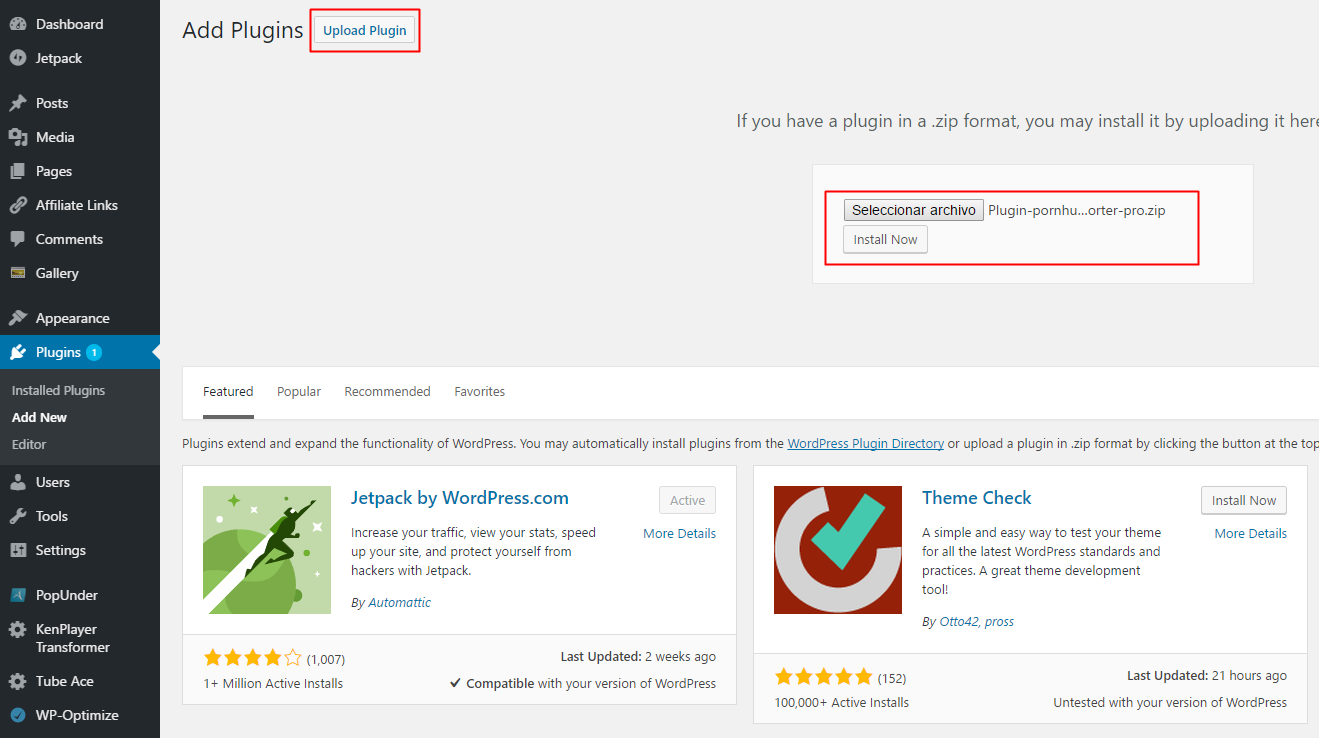Screen dimensions: 1319x738
Task: Click the KenPlayer Transformer gear icon
Action: (18, 630)
